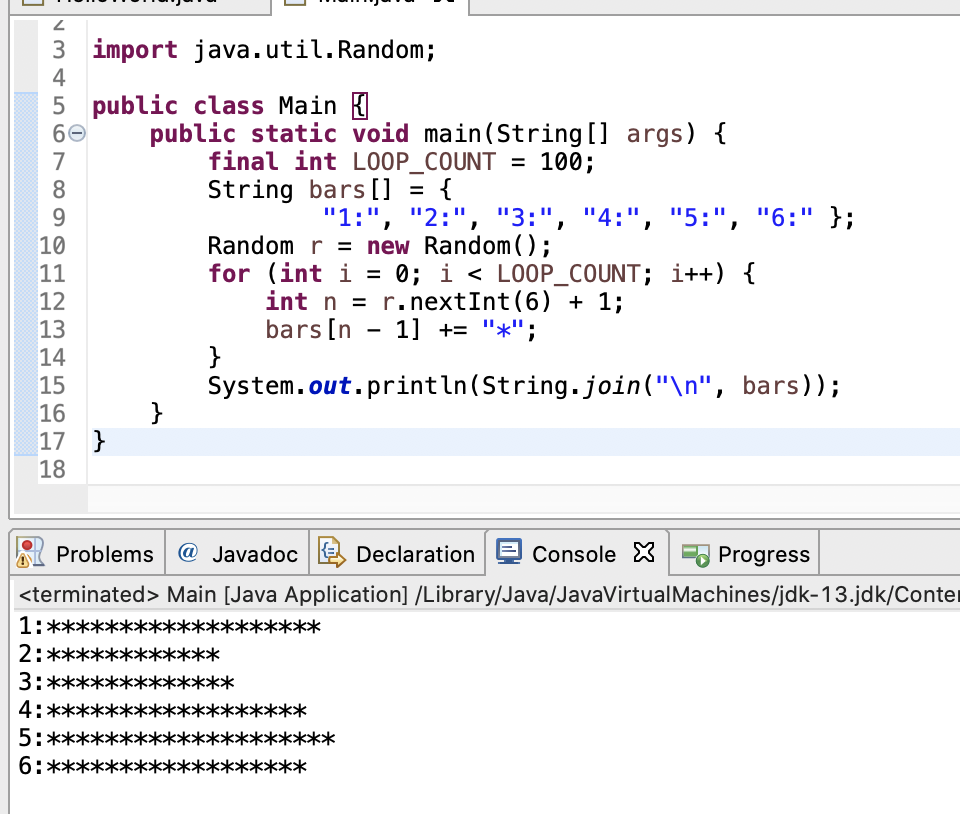
Task: Click line number 18 in the gutter
Action: (x=53, y=469)
